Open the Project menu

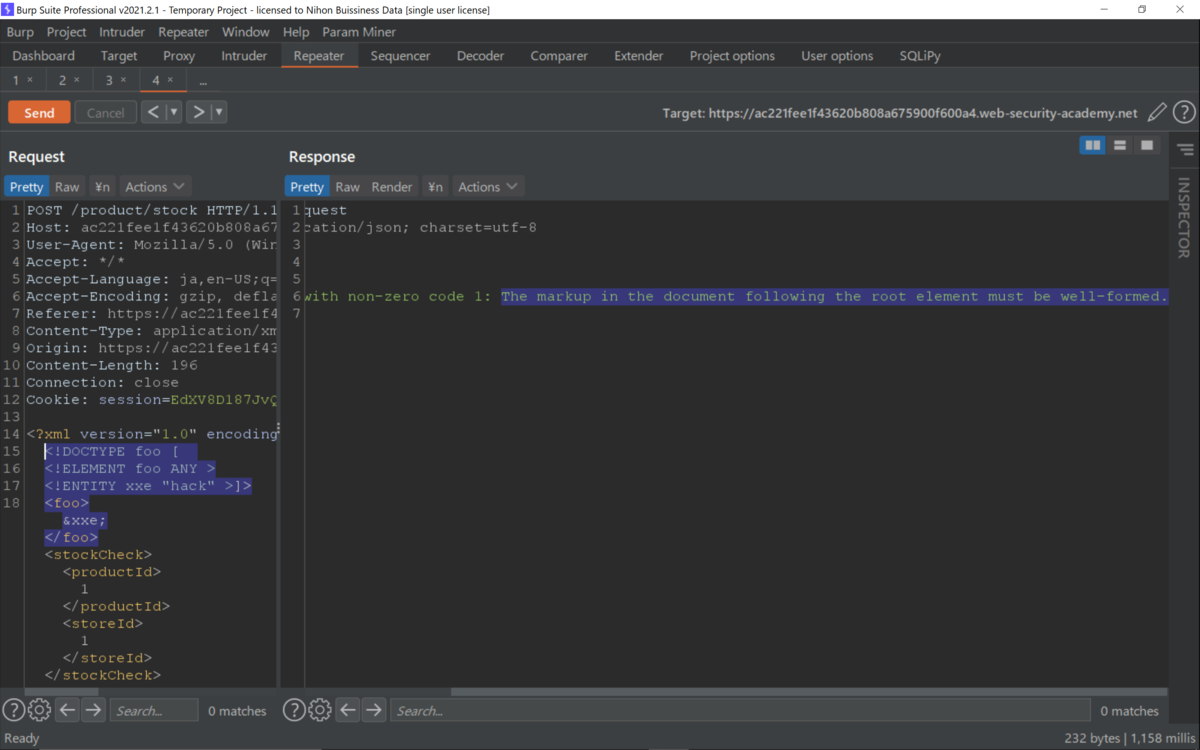pyautogui.click(x=67, y=32)
